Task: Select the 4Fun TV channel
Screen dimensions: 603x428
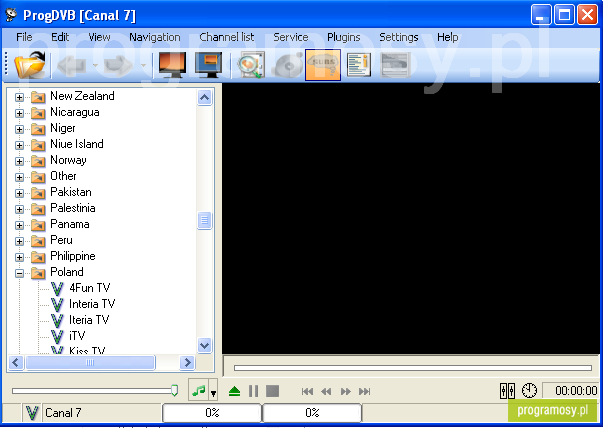Action: tap(90, 288)
